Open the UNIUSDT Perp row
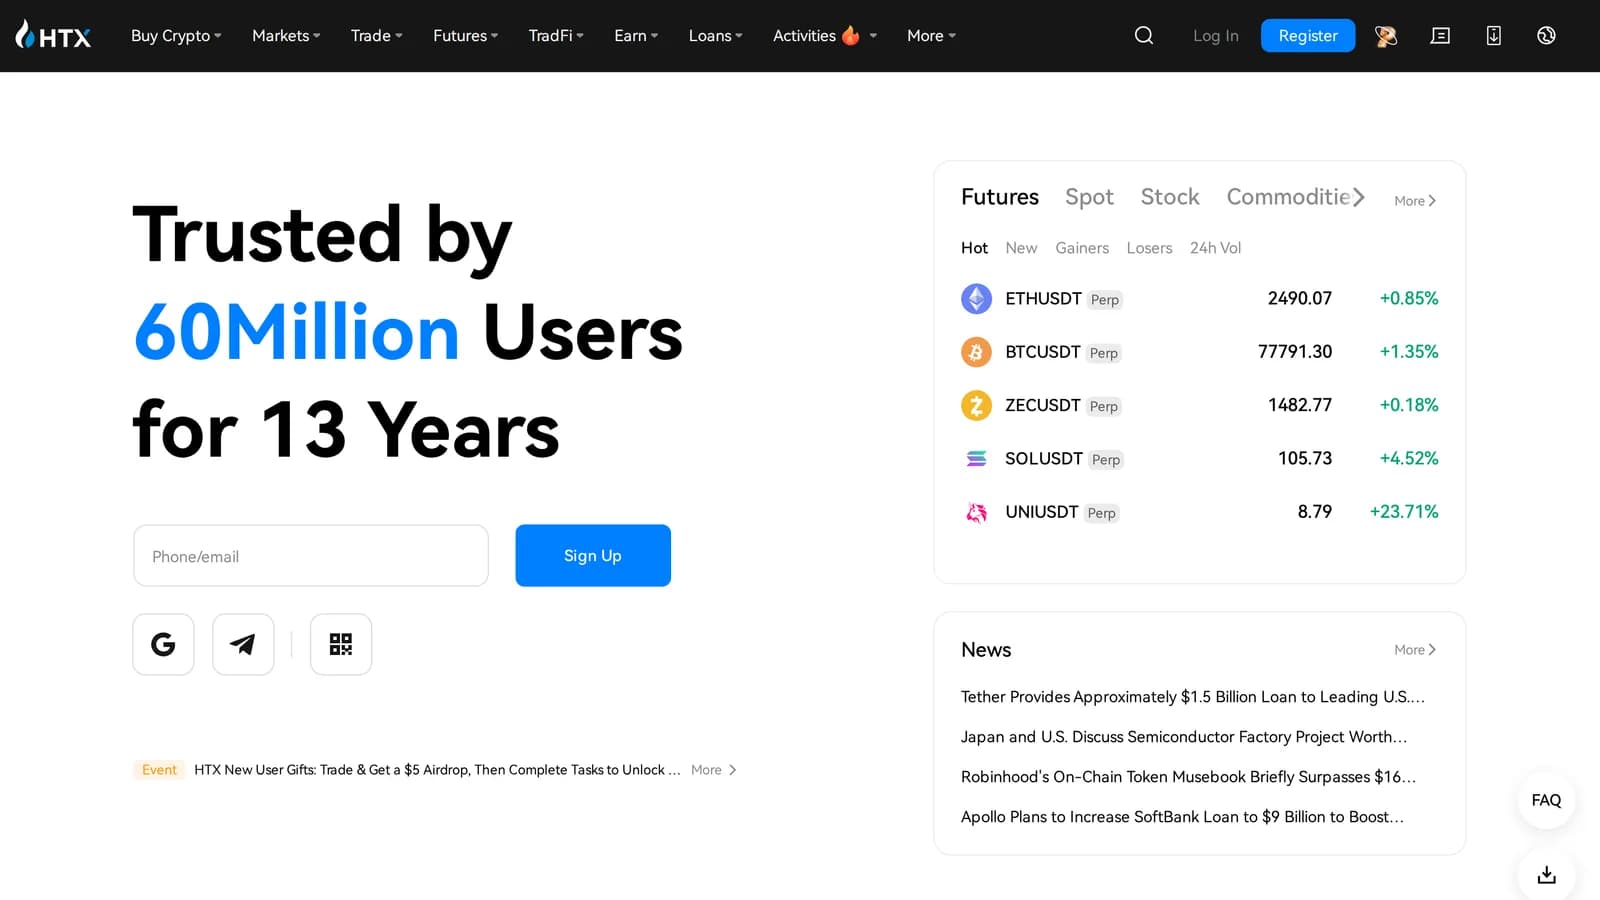1600x900 pixels. [1200, 512]
